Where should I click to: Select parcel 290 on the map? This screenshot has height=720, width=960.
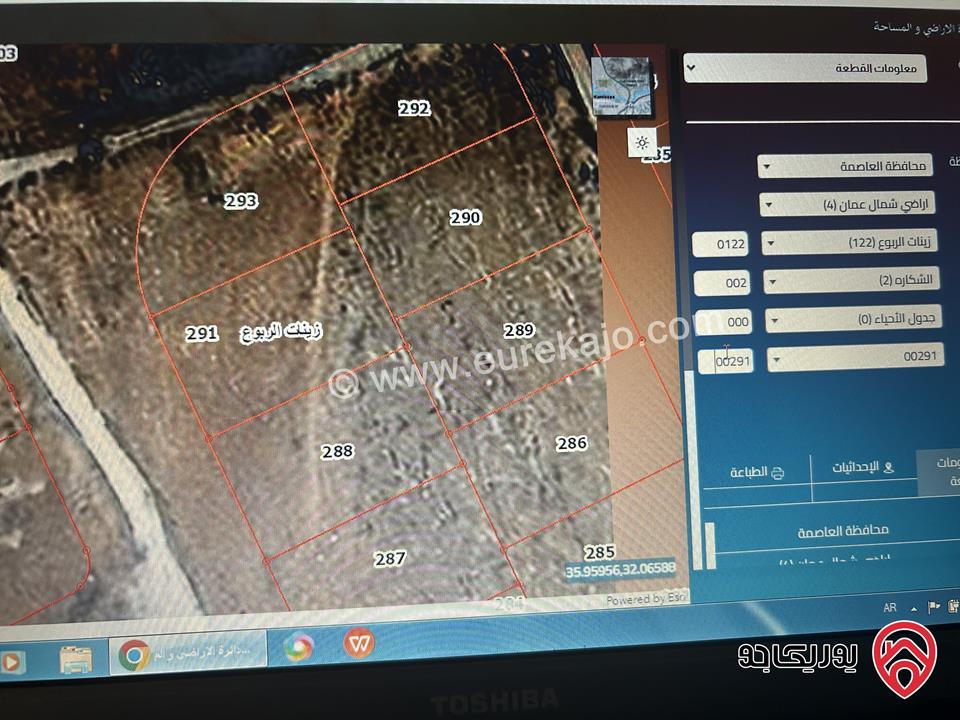pos(465,217)
